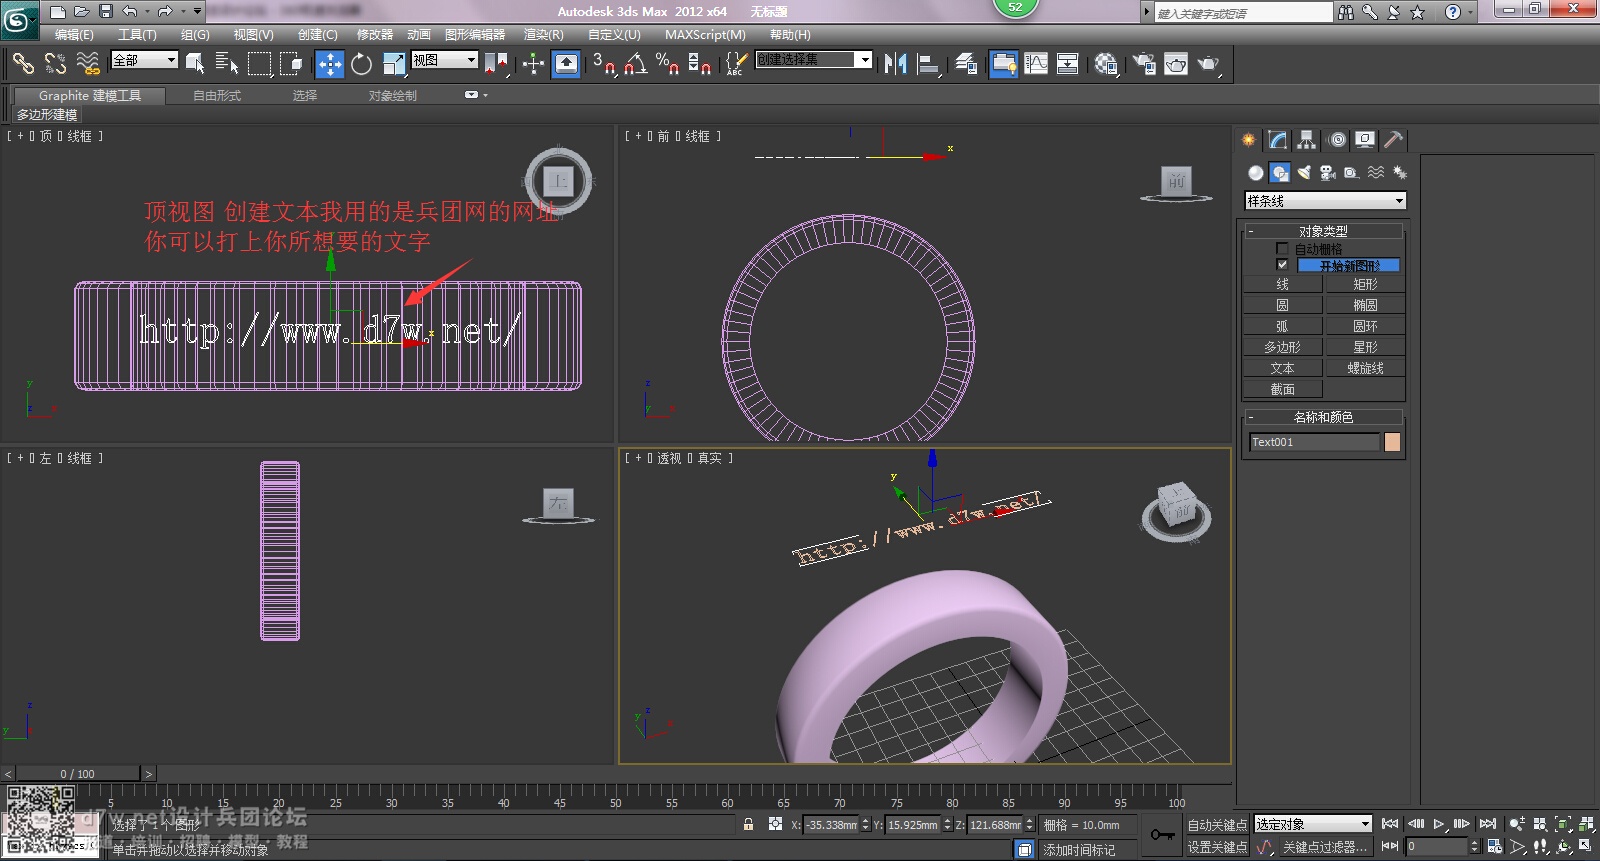1600x861 pixels.
Task: Toggle the selection lock padlock
Action: click(x=748, y=825)
